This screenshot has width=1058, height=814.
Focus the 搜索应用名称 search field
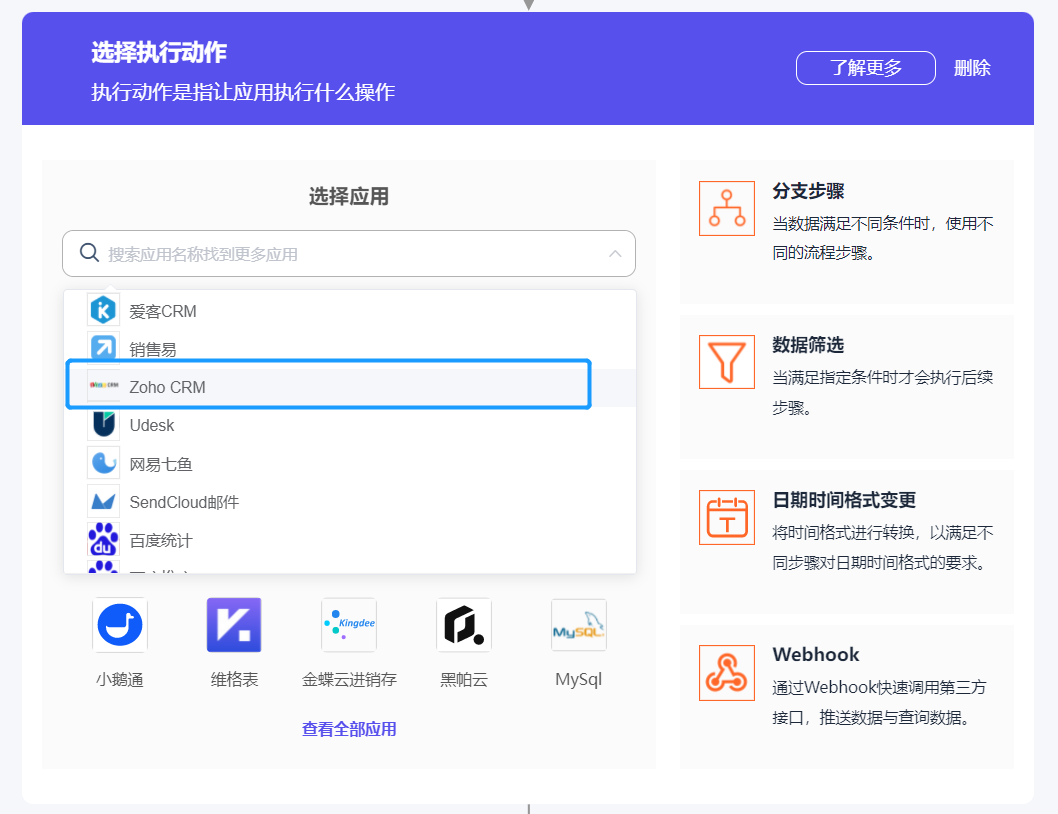(x=349, y=254)
